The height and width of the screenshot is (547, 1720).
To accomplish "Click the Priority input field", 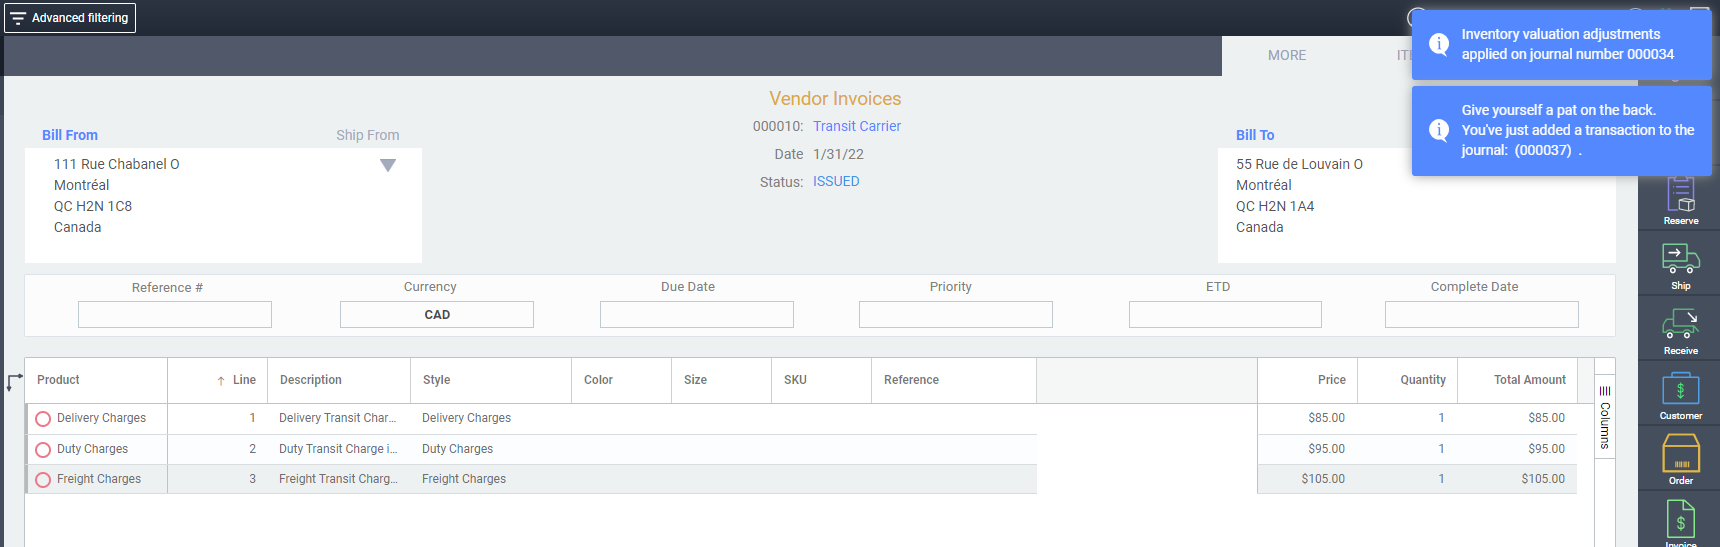I will [x=956, y=314].
